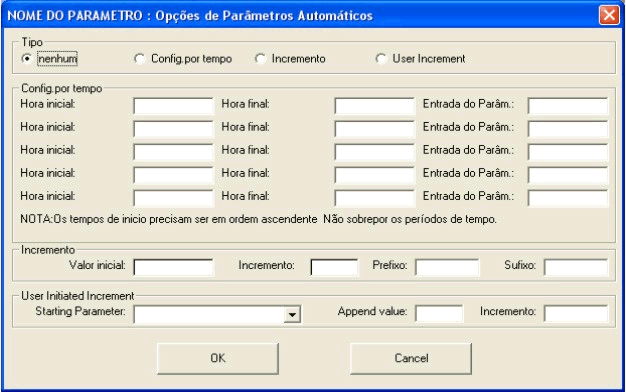This screenshot has height=392, width=626.
Task: Select the nenhum radio option
Action: (27, 59)
